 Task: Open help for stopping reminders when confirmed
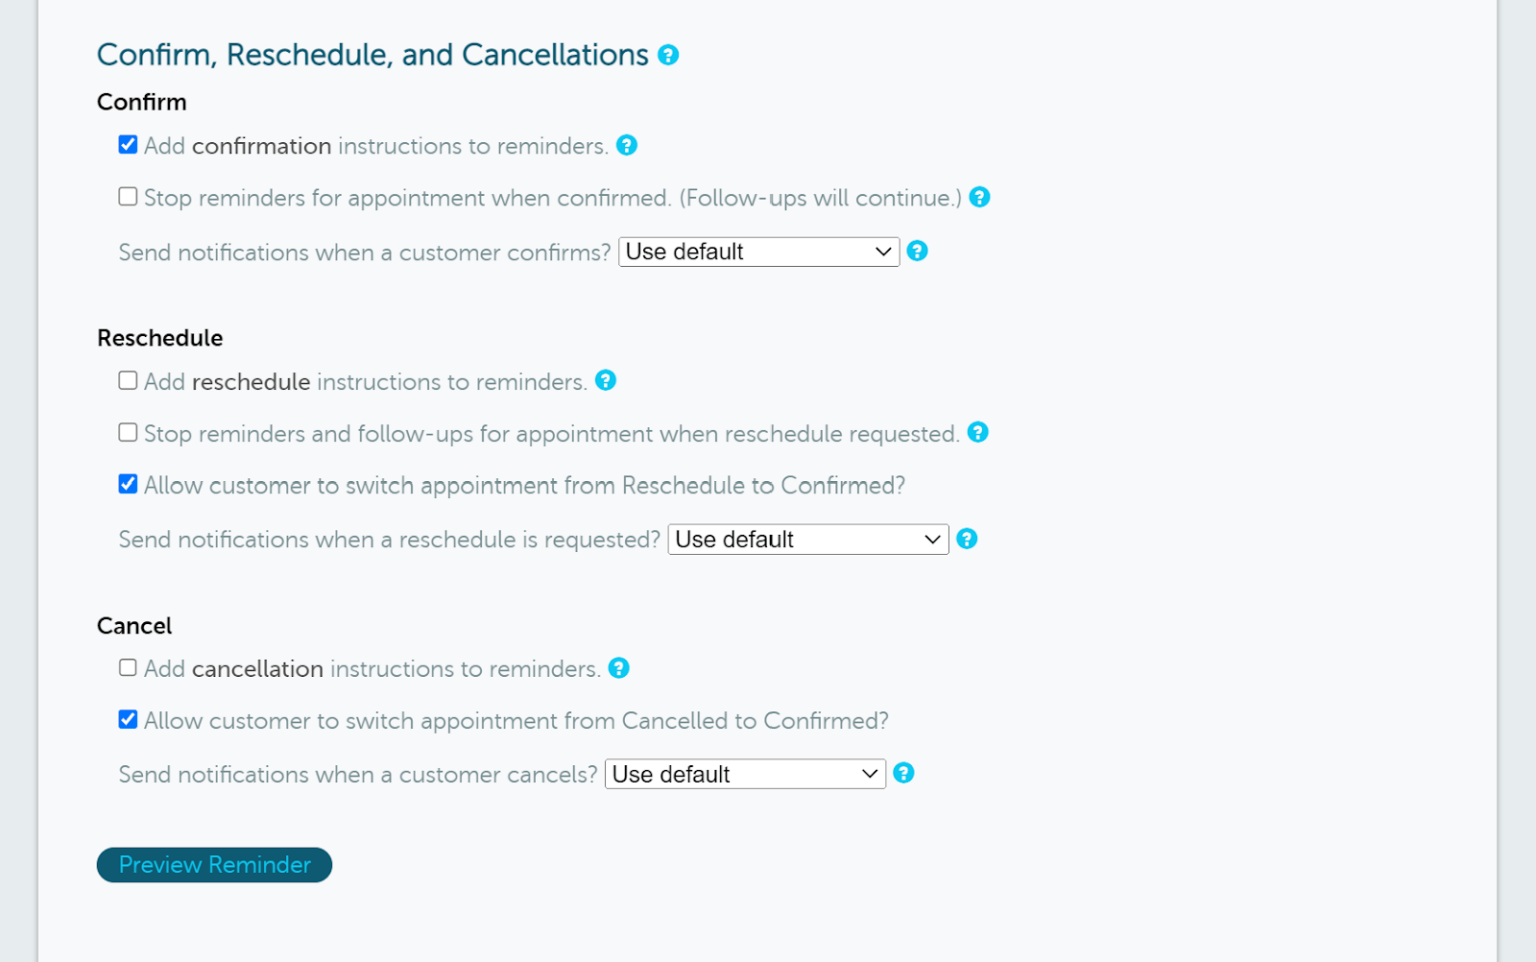click(x=980, y=197)
